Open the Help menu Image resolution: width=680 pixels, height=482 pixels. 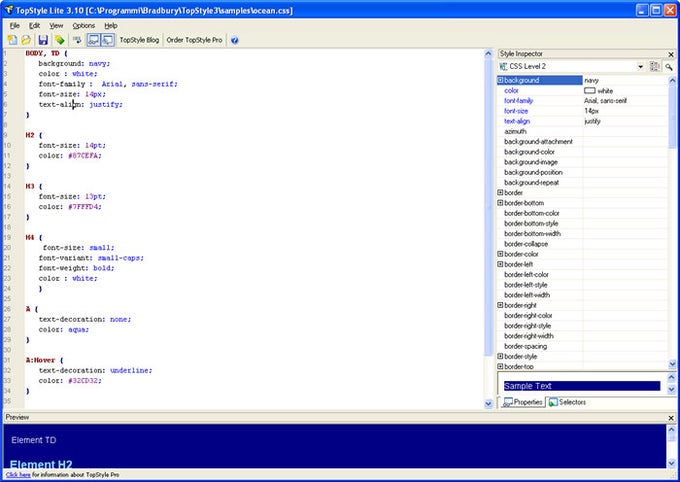coord(111,26)
